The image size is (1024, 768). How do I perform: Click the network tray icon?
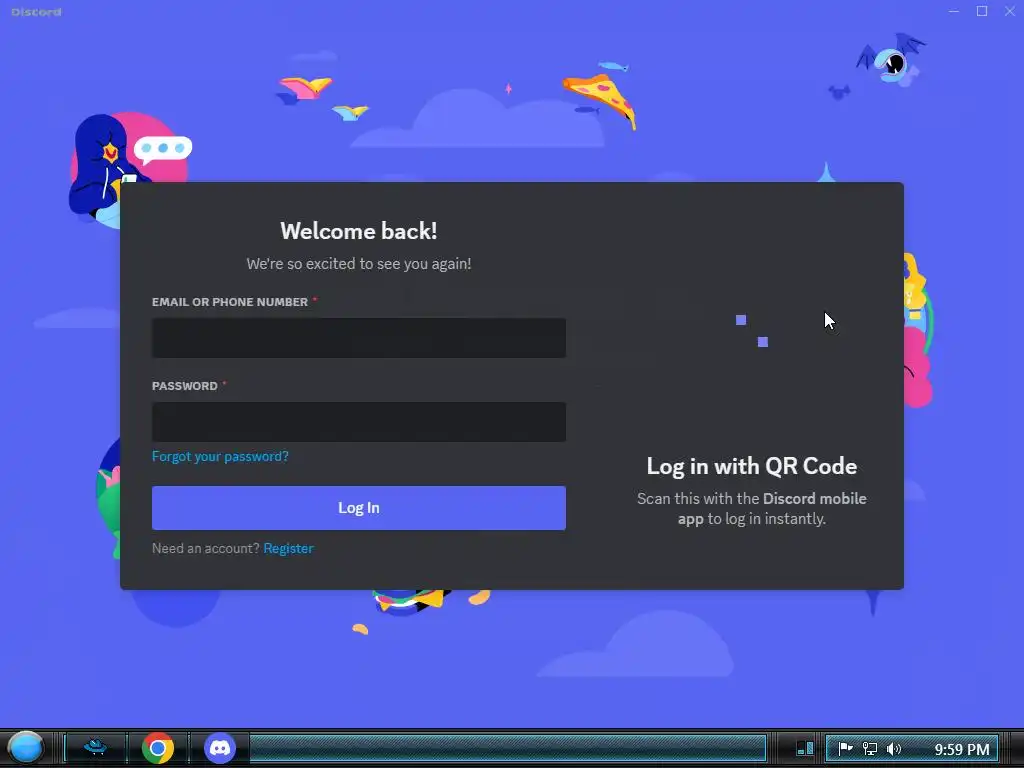(x=870, y=749)
